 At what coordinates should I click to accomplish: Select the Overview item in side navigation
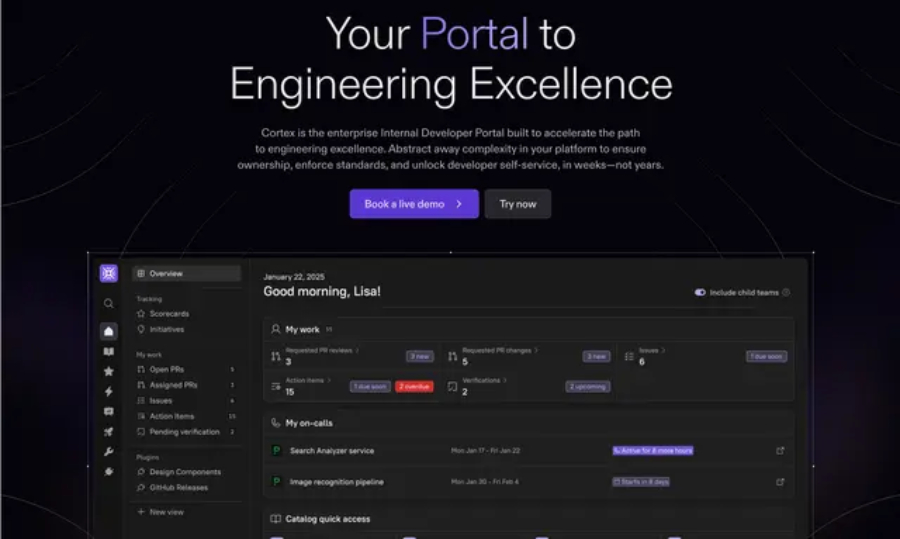click(187, 273)
